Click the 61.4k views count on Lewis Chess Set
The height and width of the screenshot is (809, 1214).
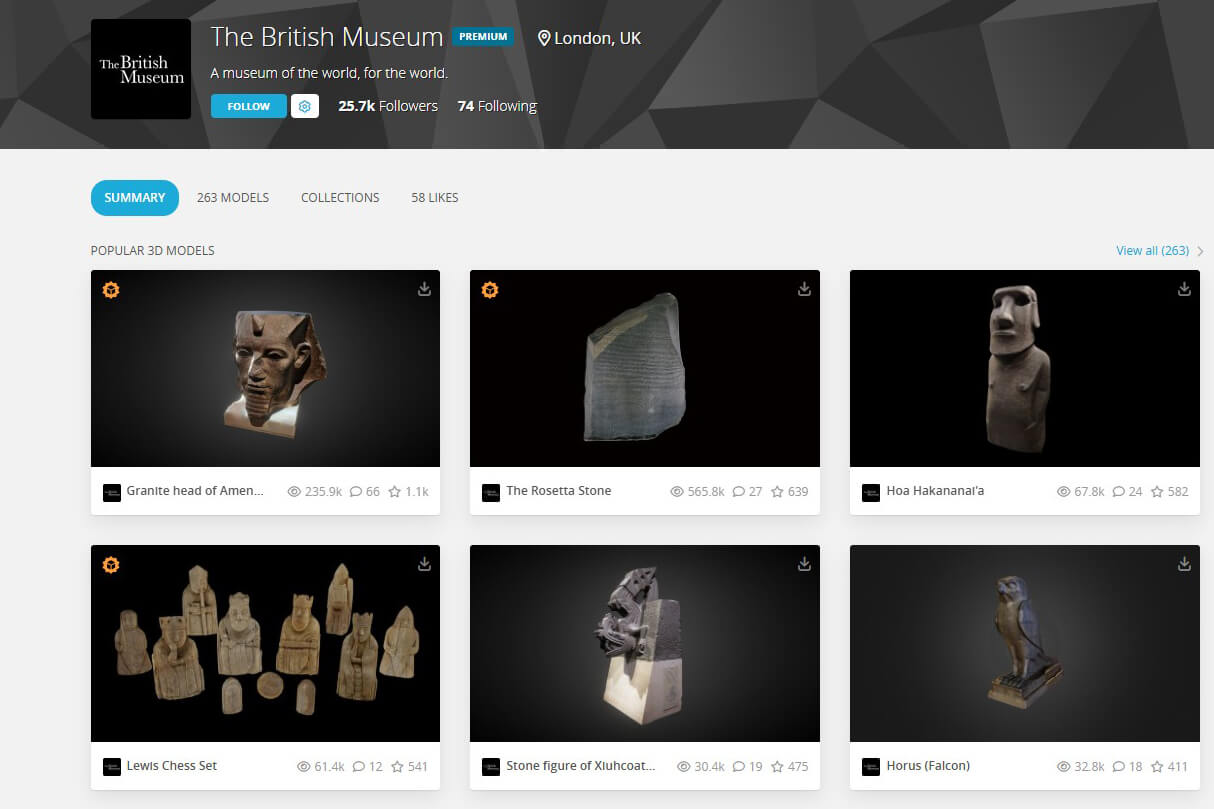(x=321, y=767)
